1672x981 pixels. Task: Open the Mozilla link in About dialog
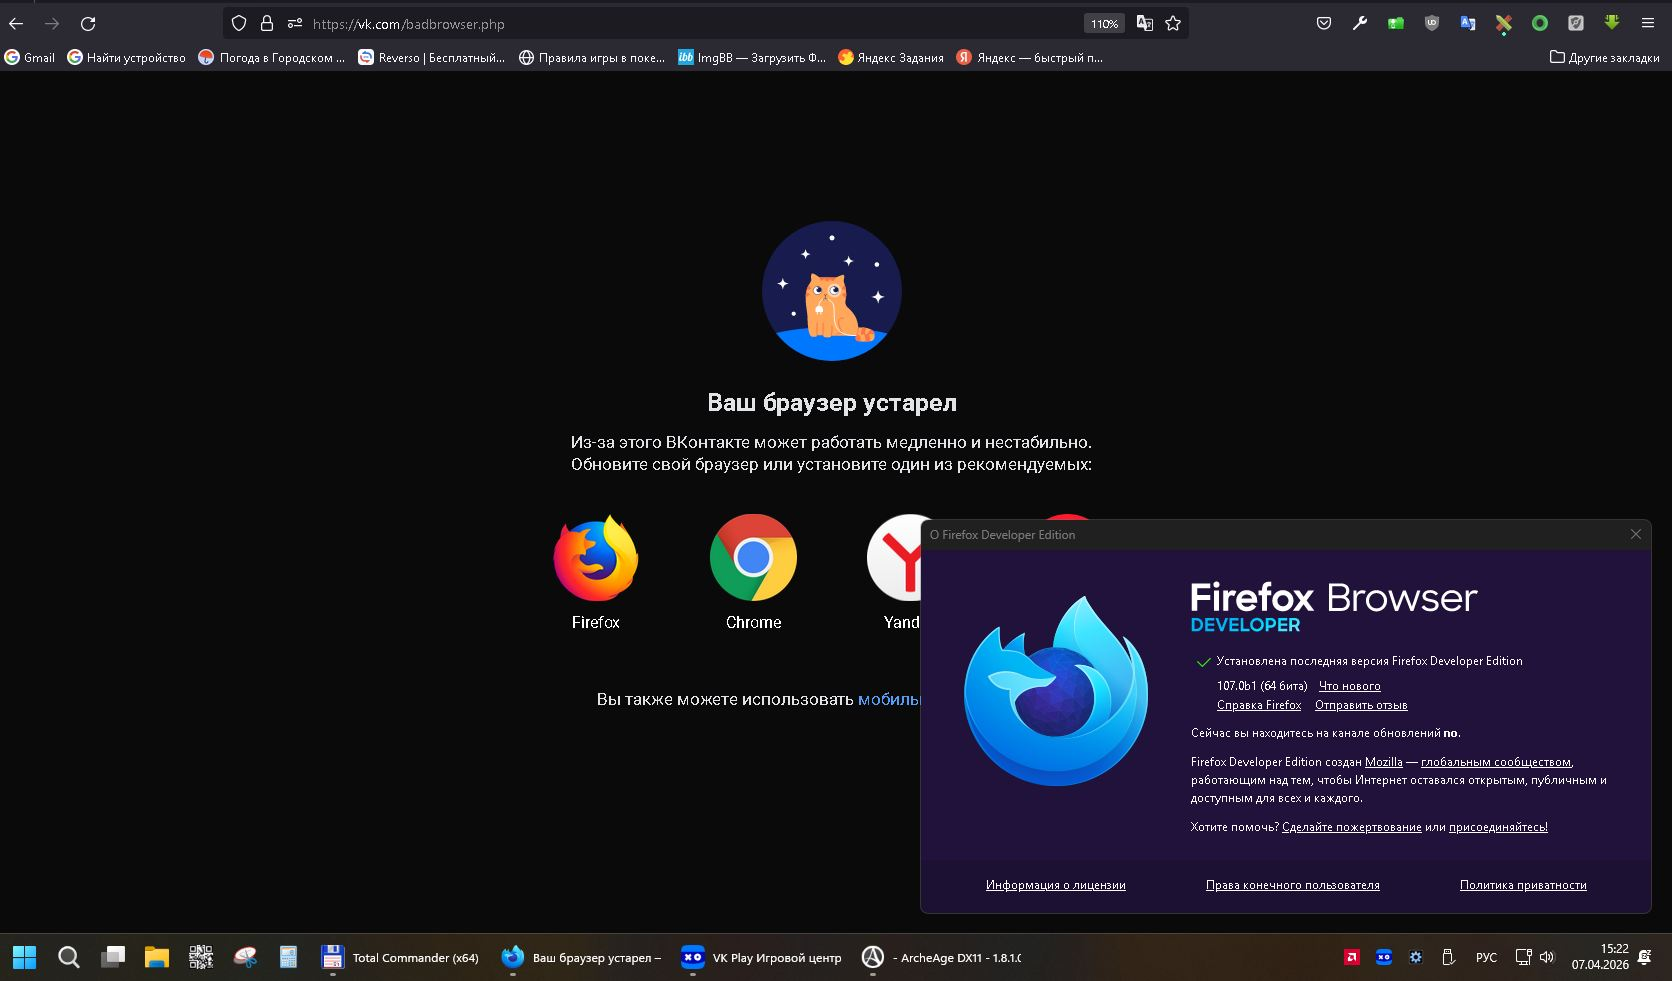[x=1384, y=762]
